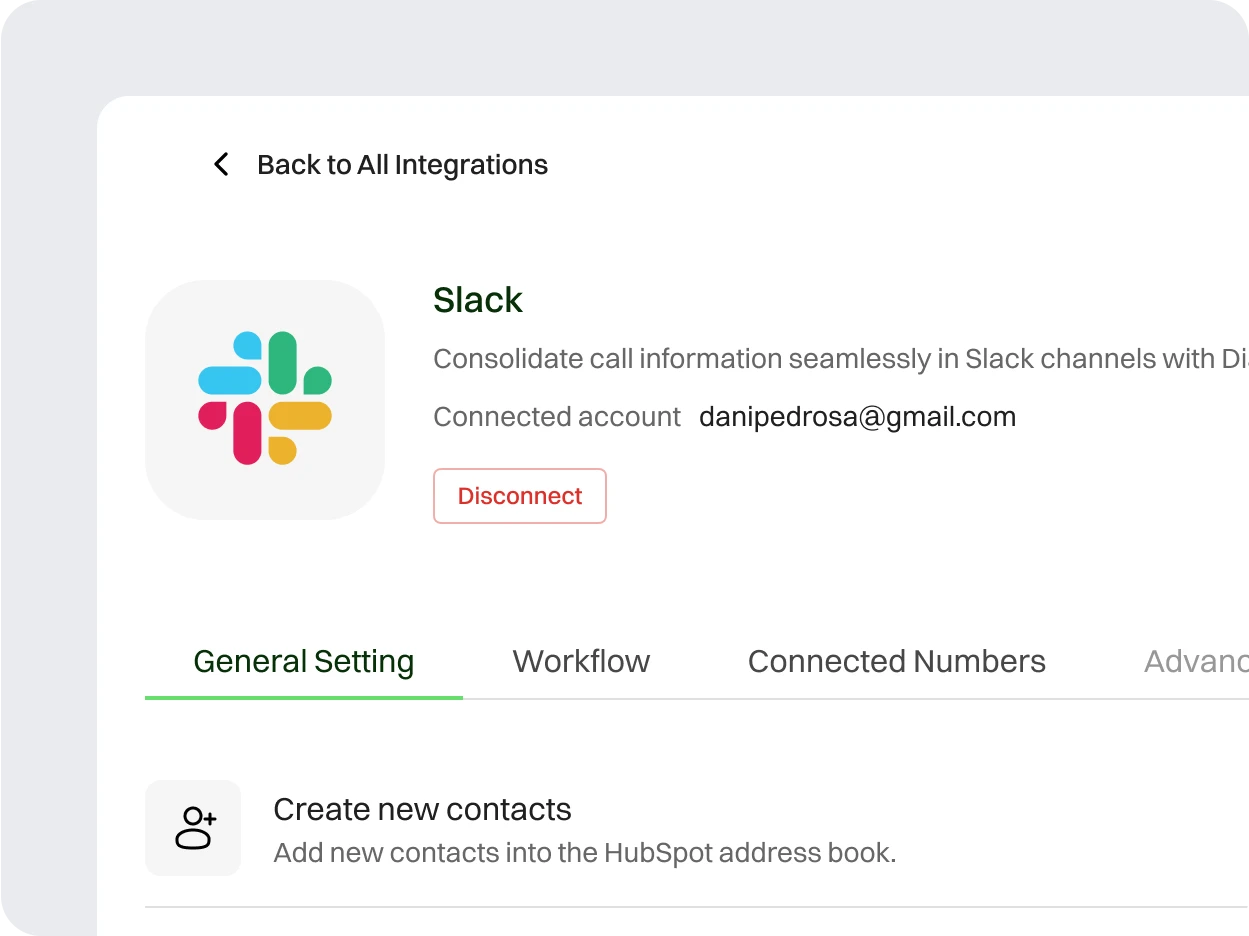
Task: Click the pink-red segment of Slack logo
Action: [x=246, y=432]
